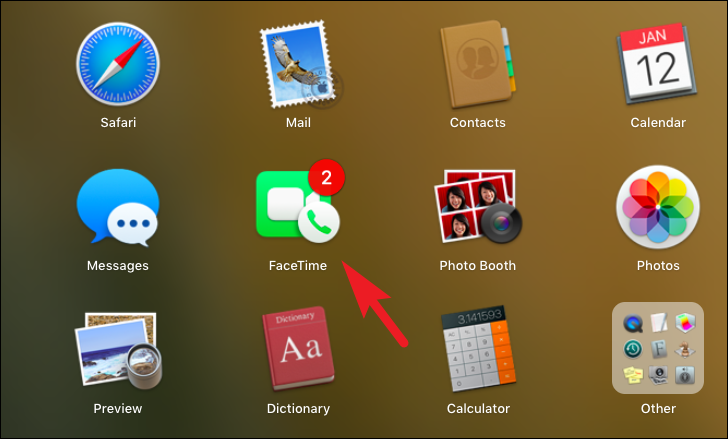Open the Other folder of utilities
Image resolution: width=728 pixels, height=439 pixels.
[x=658, y=348]
